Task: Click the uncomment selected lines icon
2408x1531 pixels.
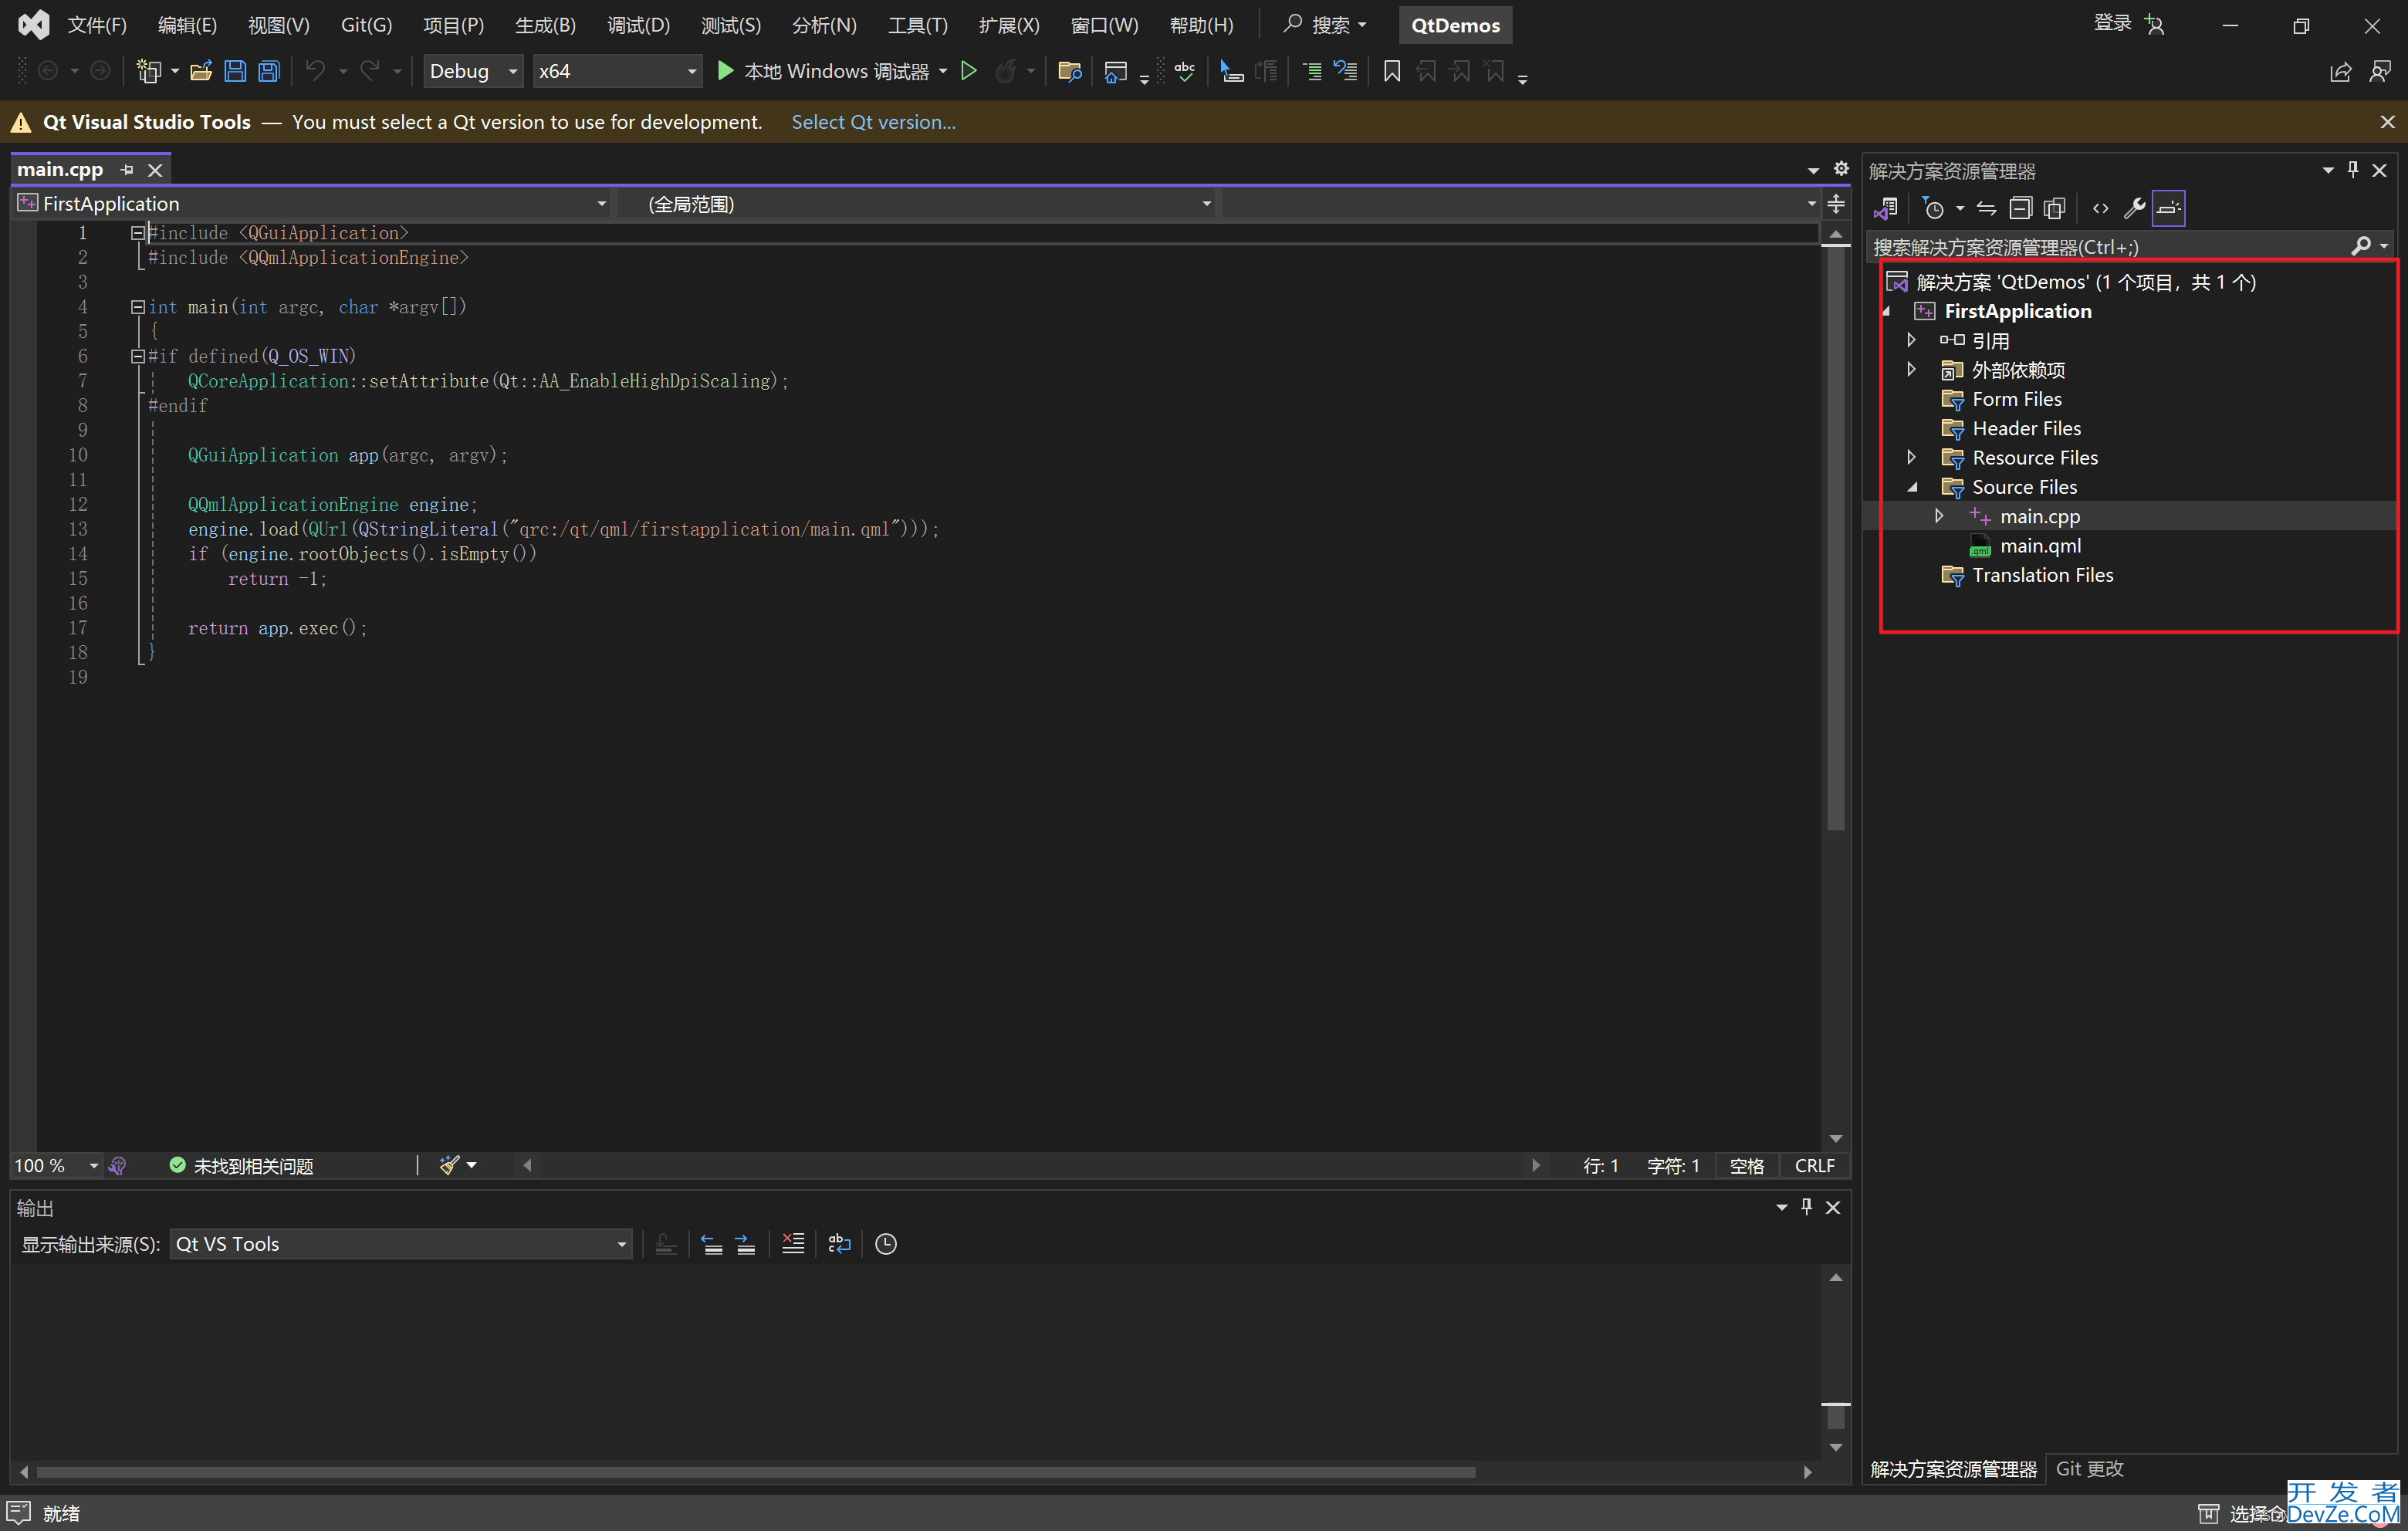Action: click(1346, 71)
